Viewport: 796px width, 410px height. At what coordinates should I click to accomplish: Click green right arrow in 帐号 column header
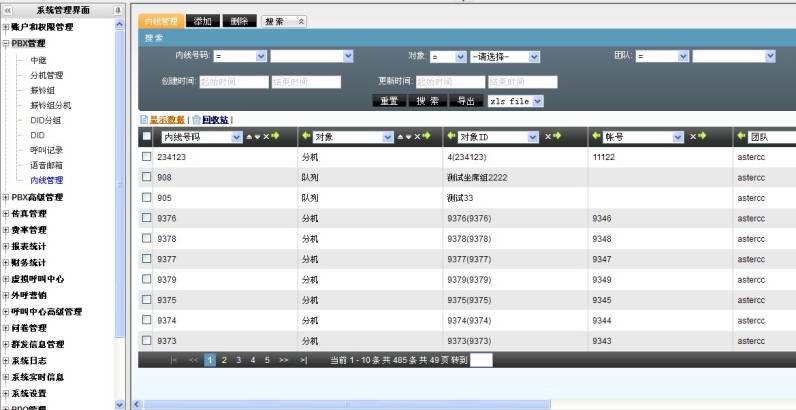pyautogui.click(x=703, y=136)
